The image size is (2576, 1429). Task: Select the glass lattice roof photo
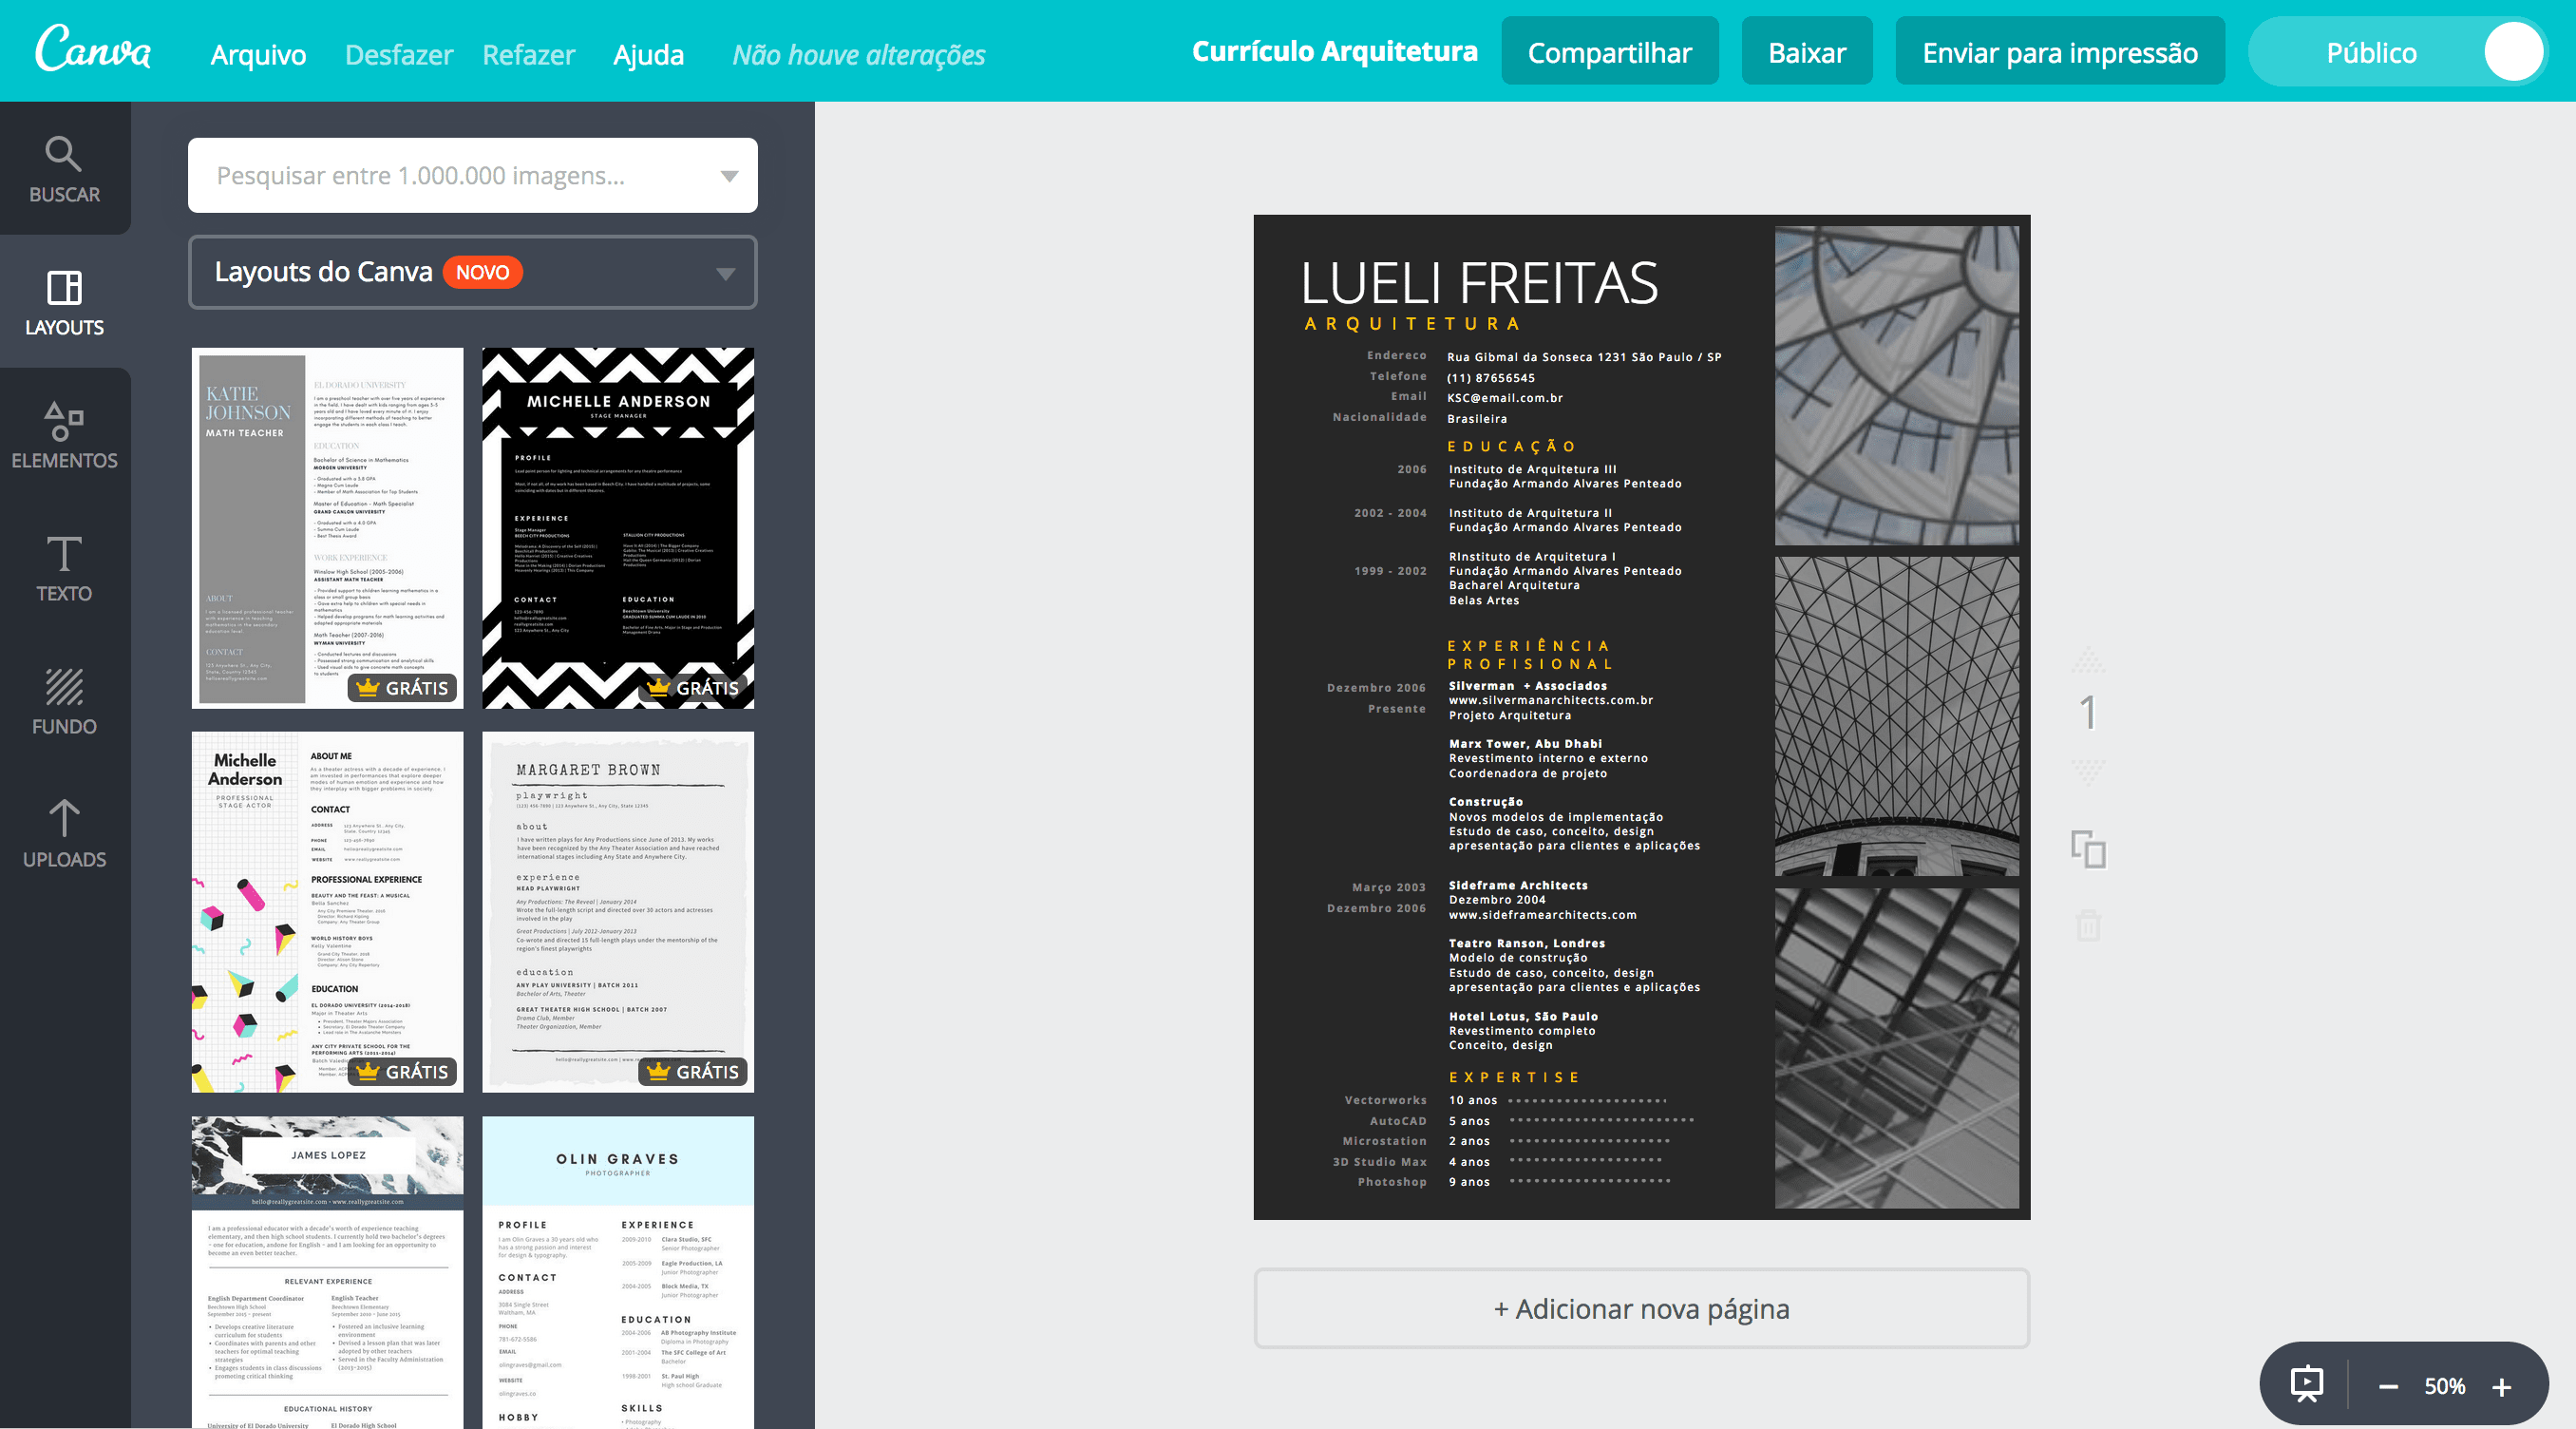1896,716
